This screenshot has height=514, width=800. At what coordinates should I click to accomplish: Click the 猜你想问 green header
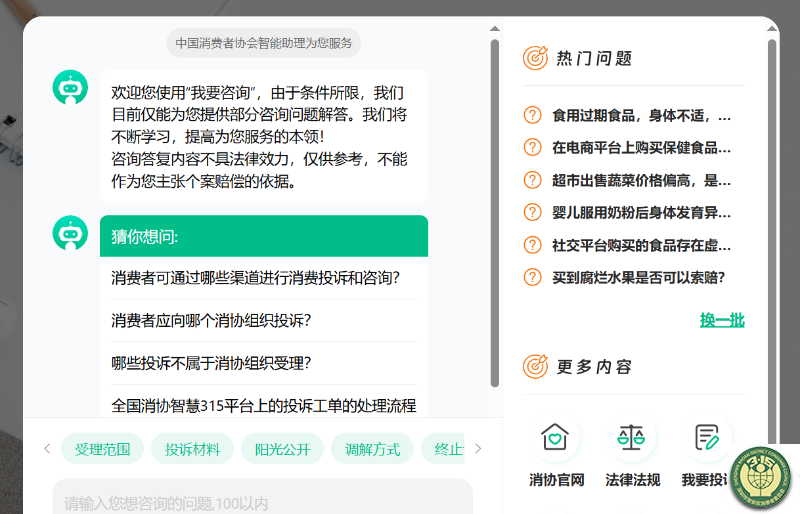(264, 236)
